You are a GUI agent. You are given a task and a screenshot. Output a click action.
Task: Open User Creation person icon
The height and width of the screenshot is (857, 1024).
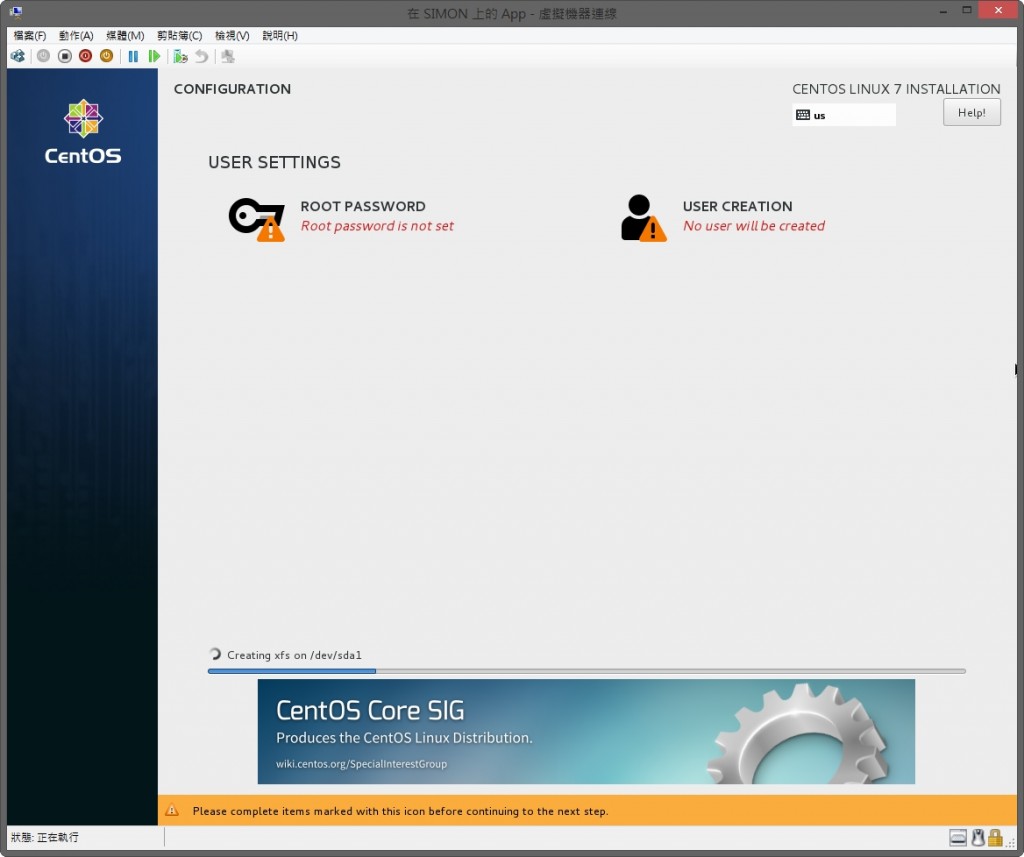[x=643, y=218]
